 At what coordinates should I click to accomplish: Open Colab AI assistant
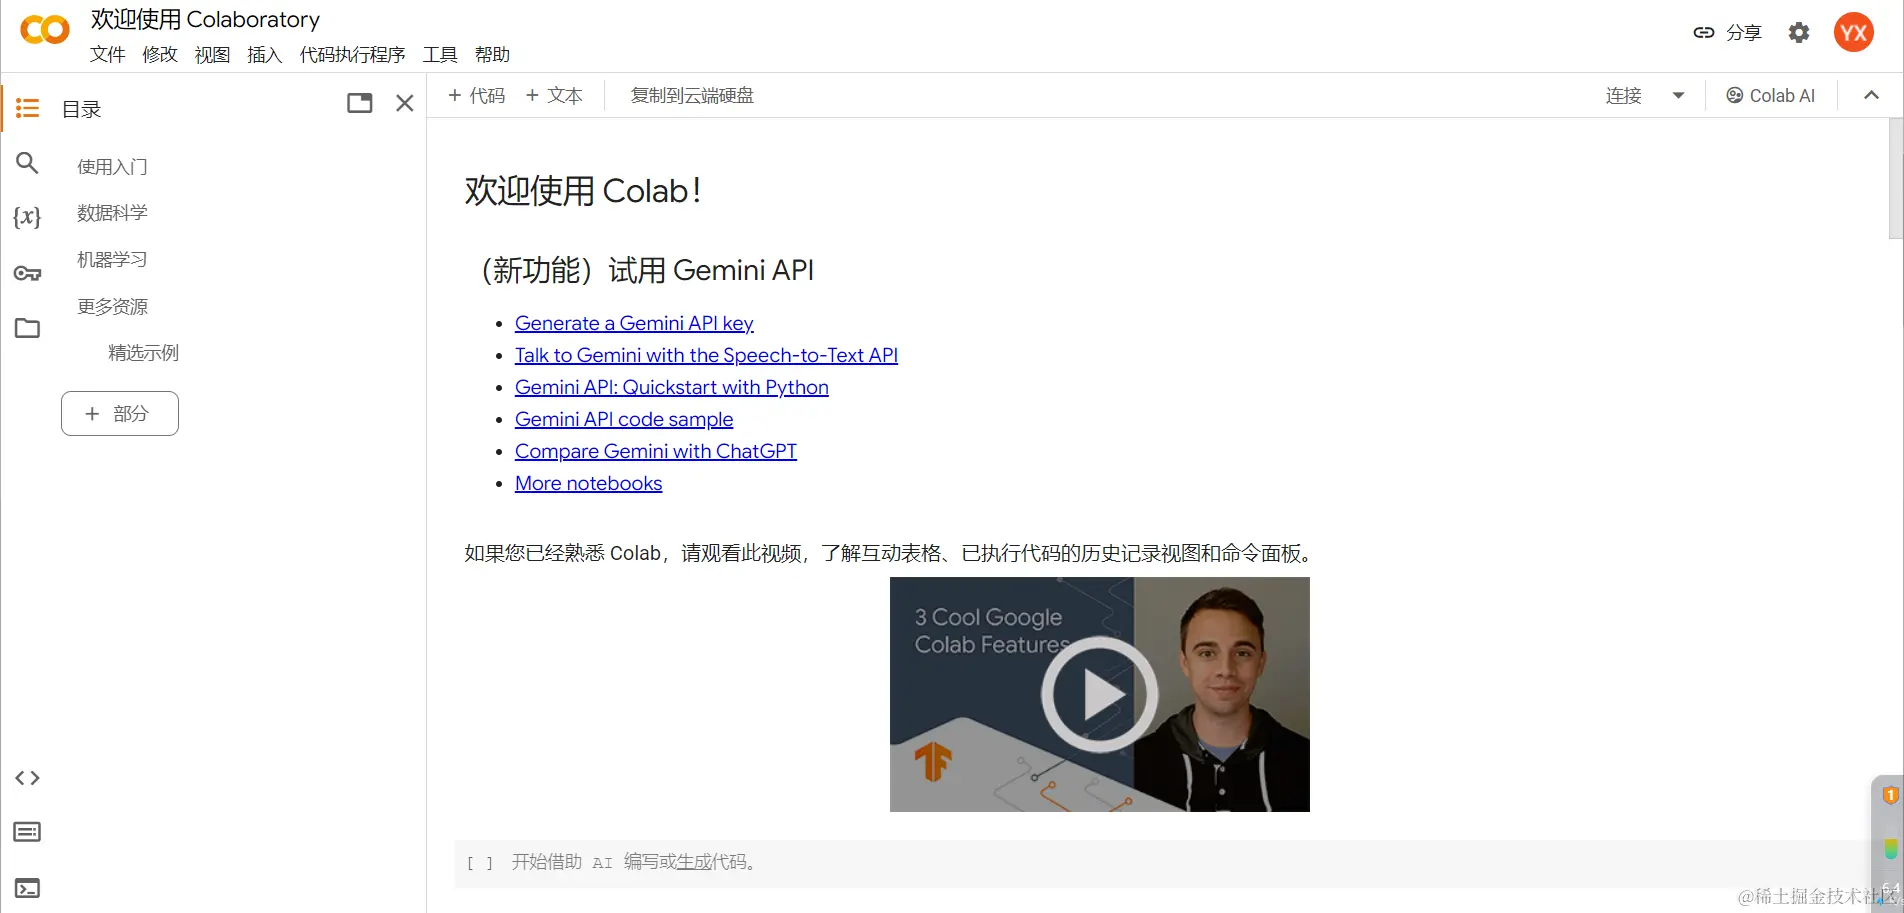1770,96
